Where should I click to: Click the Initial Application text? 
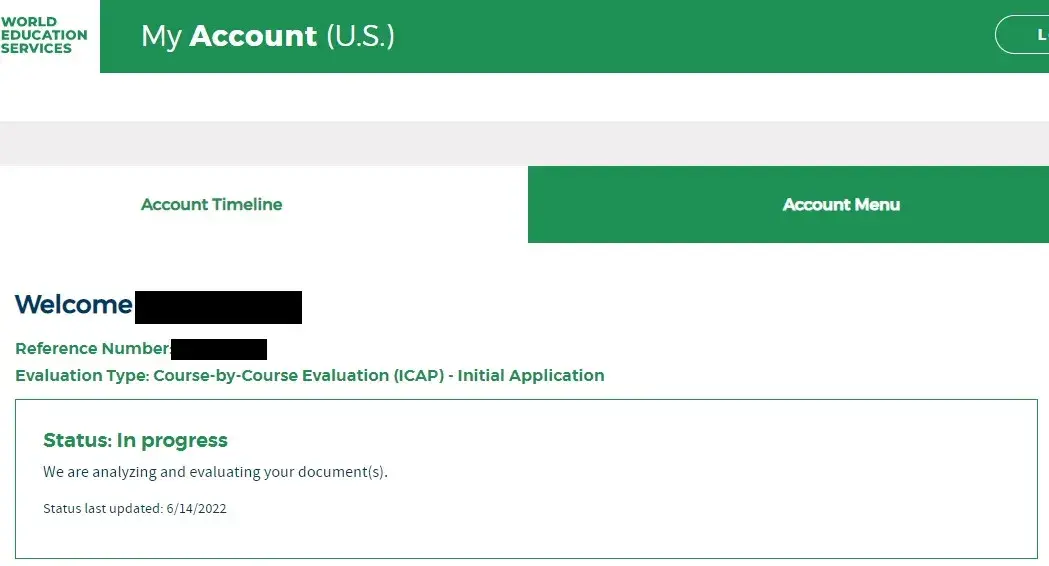(x=531, y=376)
